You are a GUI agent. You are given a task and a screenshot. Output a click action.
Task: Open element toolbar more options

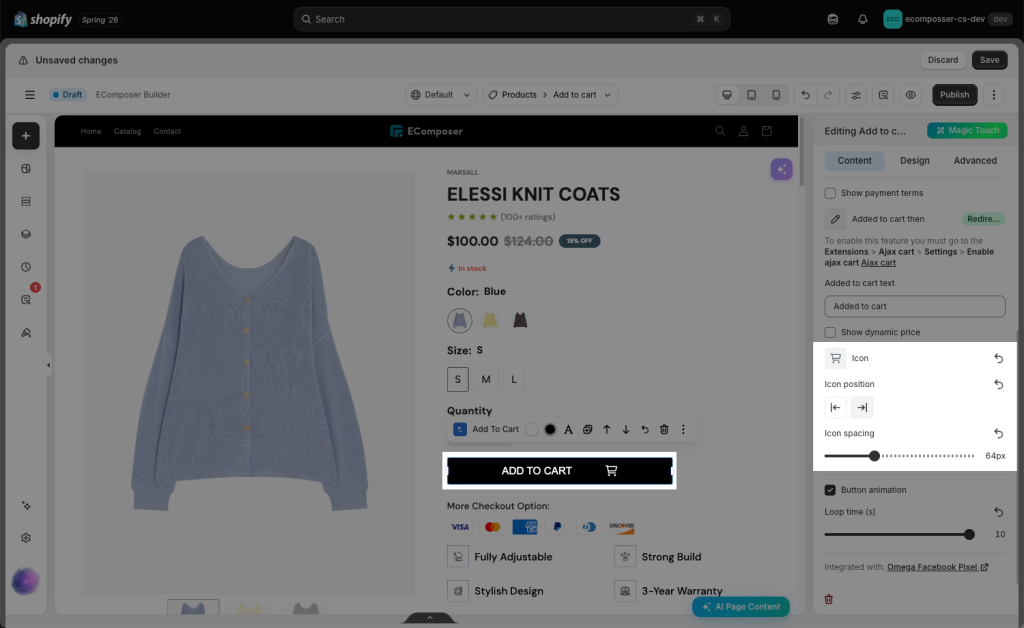(x=683, y=429)
